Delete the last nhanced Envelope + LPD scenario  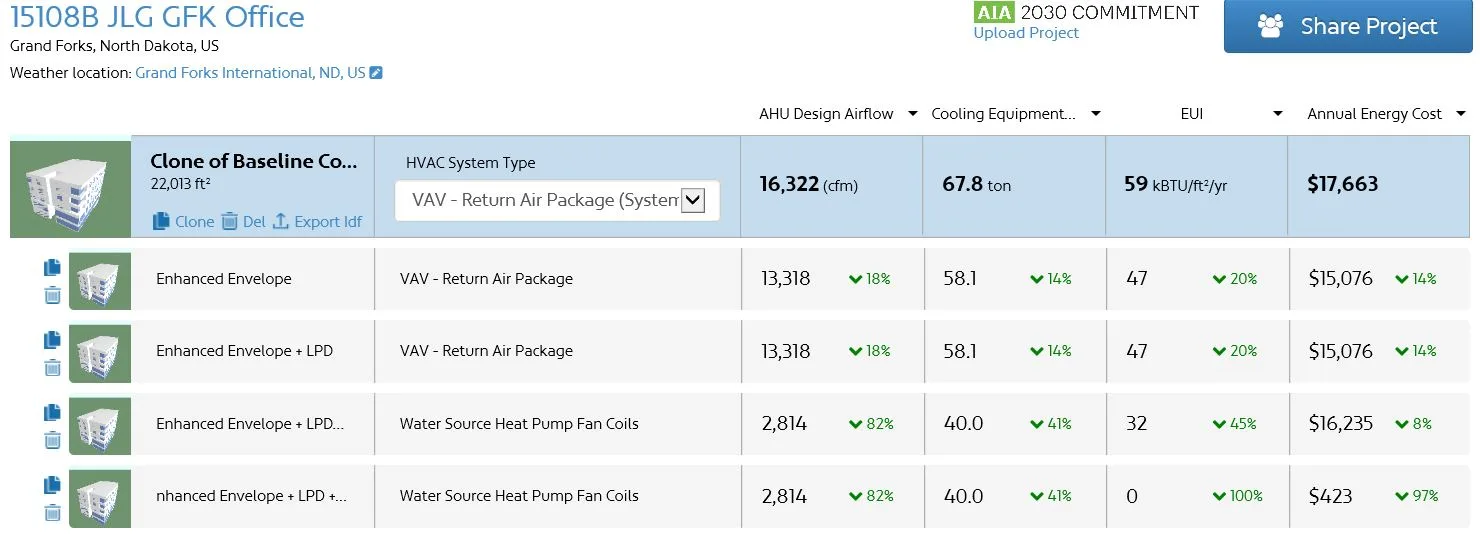52,512
